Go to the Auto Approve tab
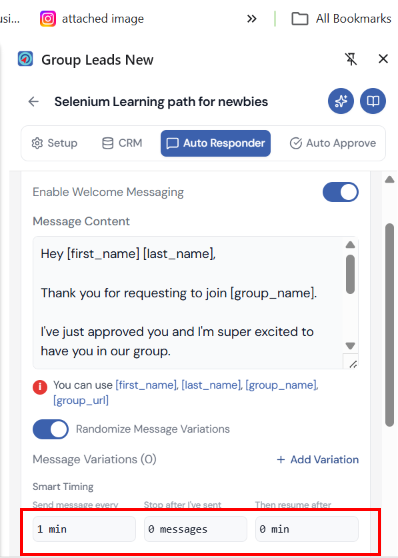This screenshot has height=558, width=398. [x=333, y=143]
